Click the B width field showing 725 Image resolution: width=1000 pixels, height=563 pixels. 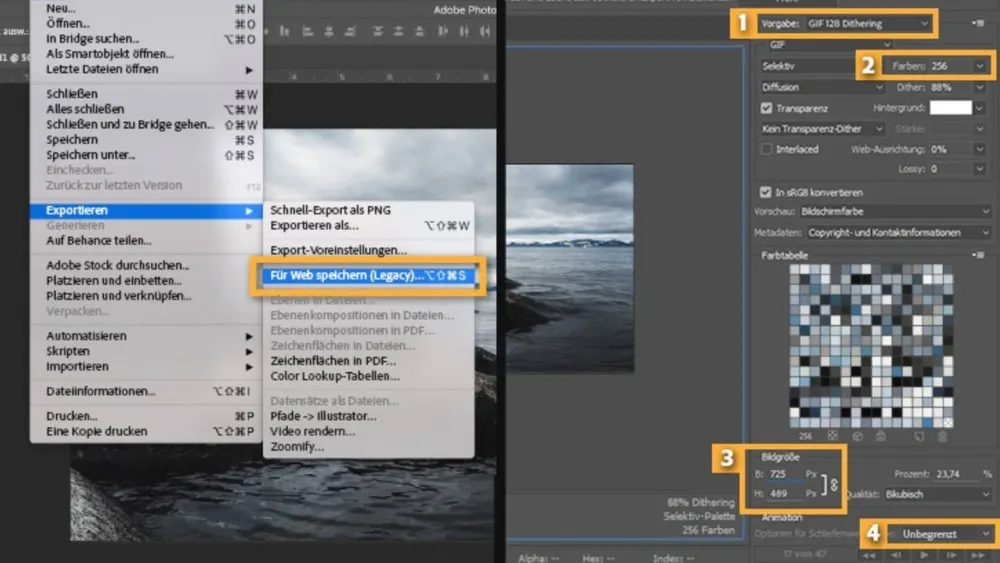(784, 474)
